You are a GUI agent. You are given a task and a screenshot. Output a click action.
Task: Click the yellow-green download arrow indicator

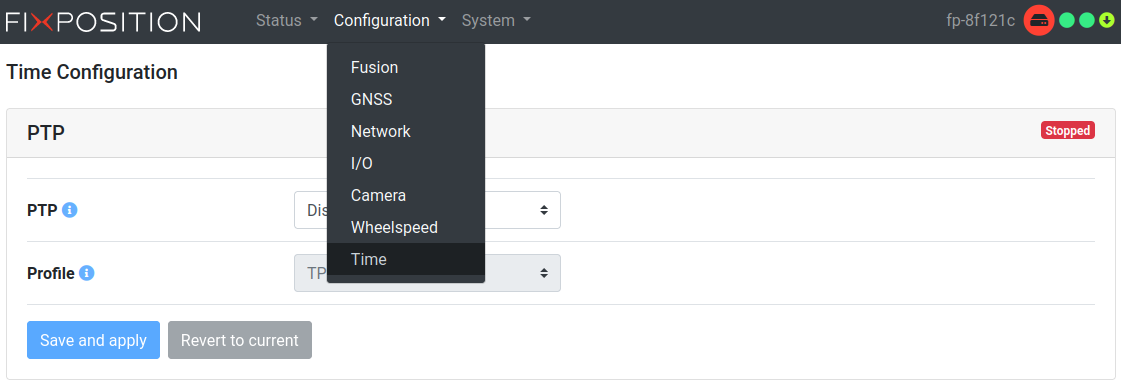[x=1107, y=21]
